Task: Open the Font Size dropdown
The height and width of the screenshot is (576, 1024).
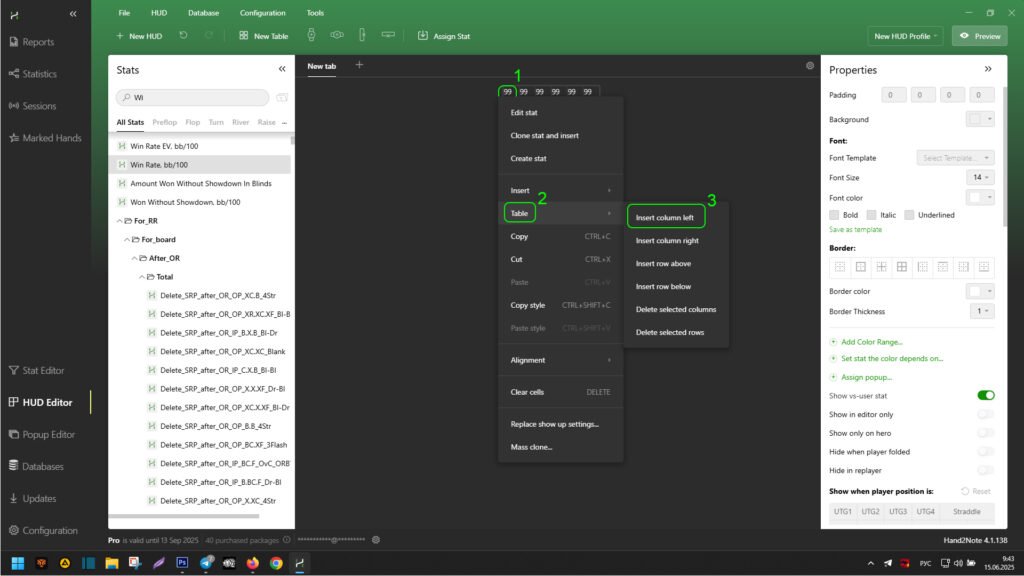Action: [x=981, y=177]
